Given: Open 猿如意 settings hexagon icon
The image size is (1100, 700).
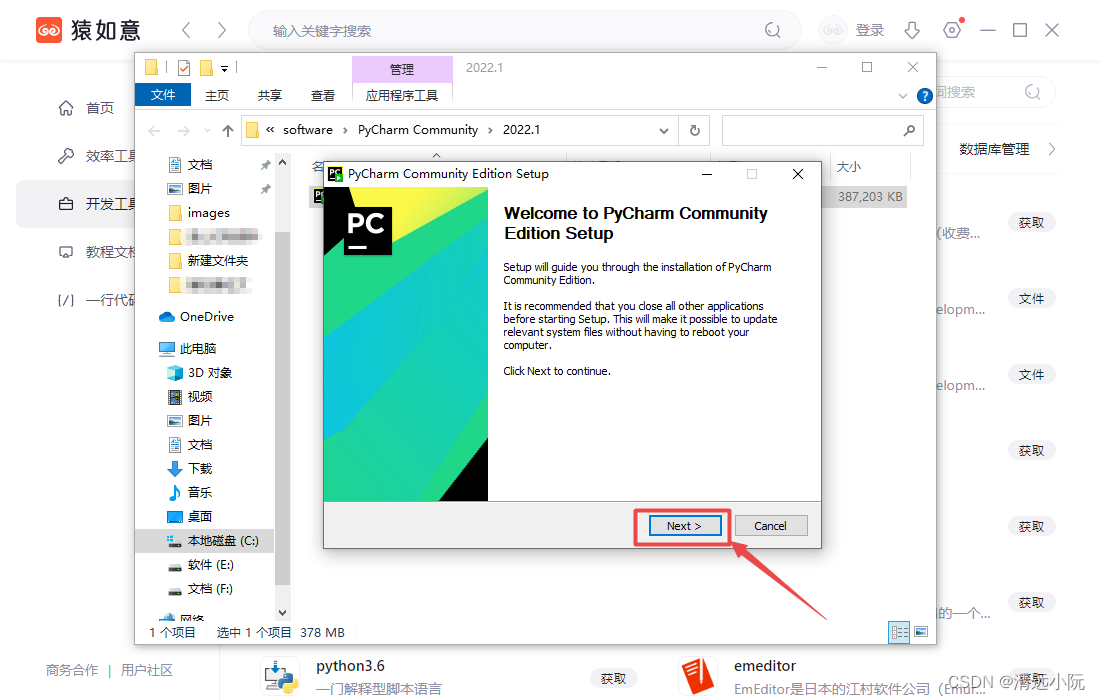Looking at the screenshot, I should coord(952,30).
